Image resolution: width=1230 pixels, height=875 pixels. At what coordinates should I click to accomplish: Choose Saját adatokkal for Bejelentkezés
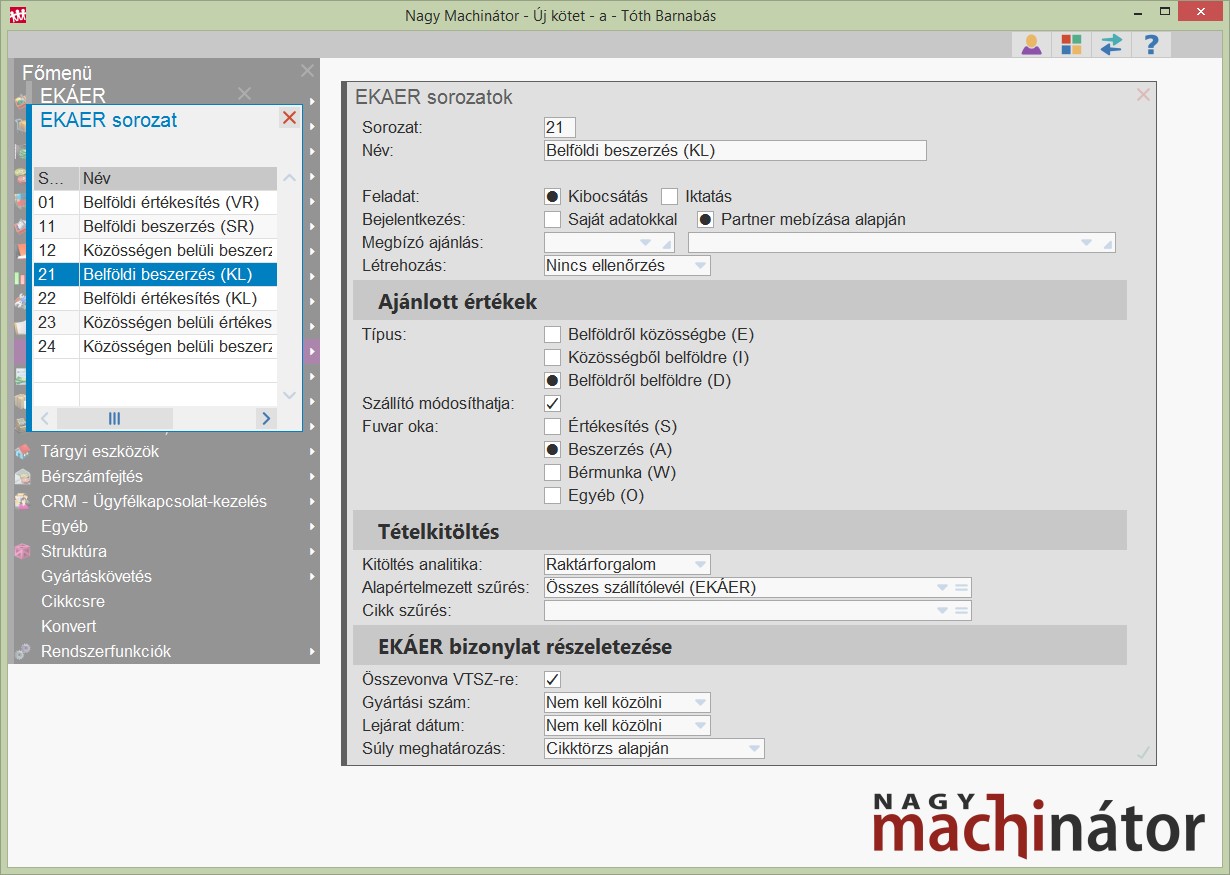click(552, 219)
